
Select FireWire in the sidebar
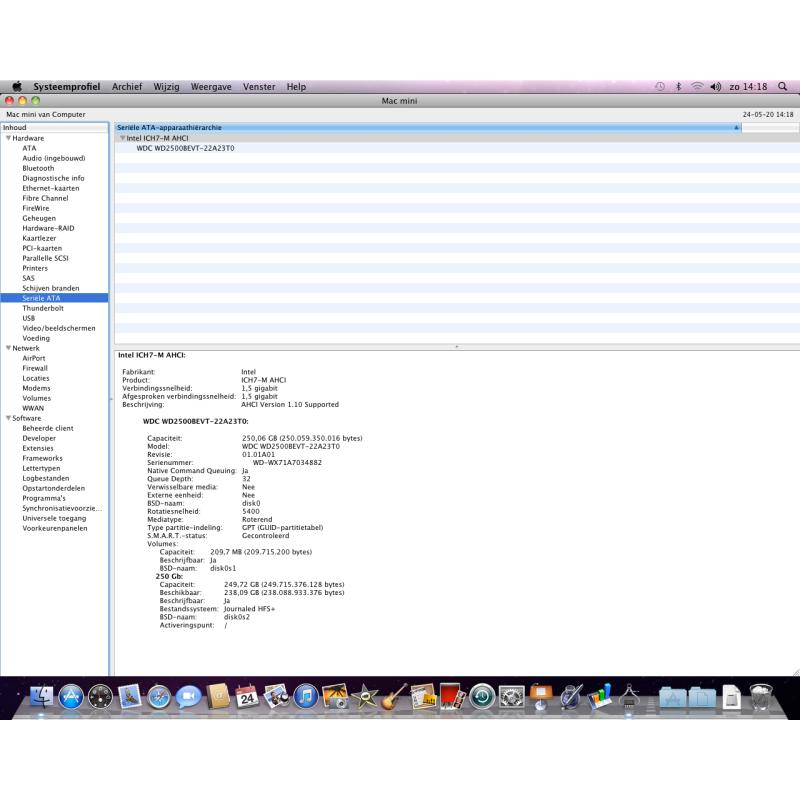click(36, 208)
